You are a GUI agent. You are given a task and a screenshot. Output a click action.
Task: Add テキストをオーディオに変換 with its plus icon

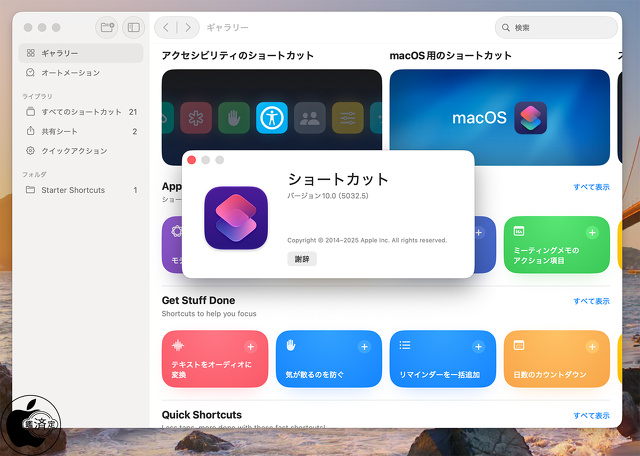[x=250, y=347]
